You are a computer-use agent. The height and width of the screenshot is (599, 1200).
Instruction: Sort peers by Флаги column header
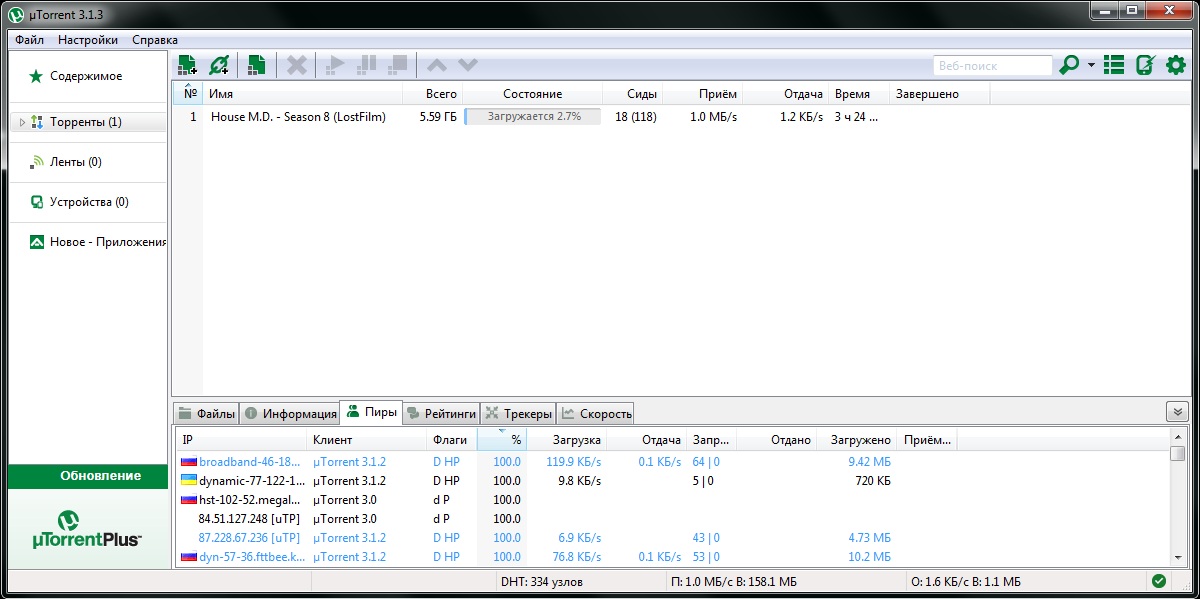[x=452, y=440]
